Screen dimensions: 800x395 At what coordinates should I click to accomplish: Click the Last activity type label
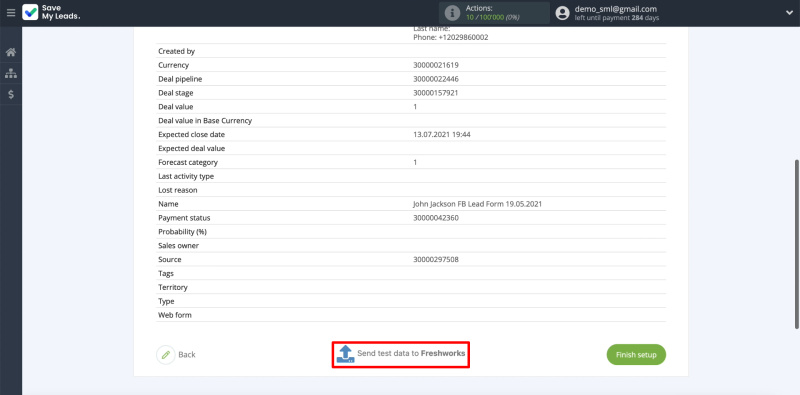pos(186,176)
